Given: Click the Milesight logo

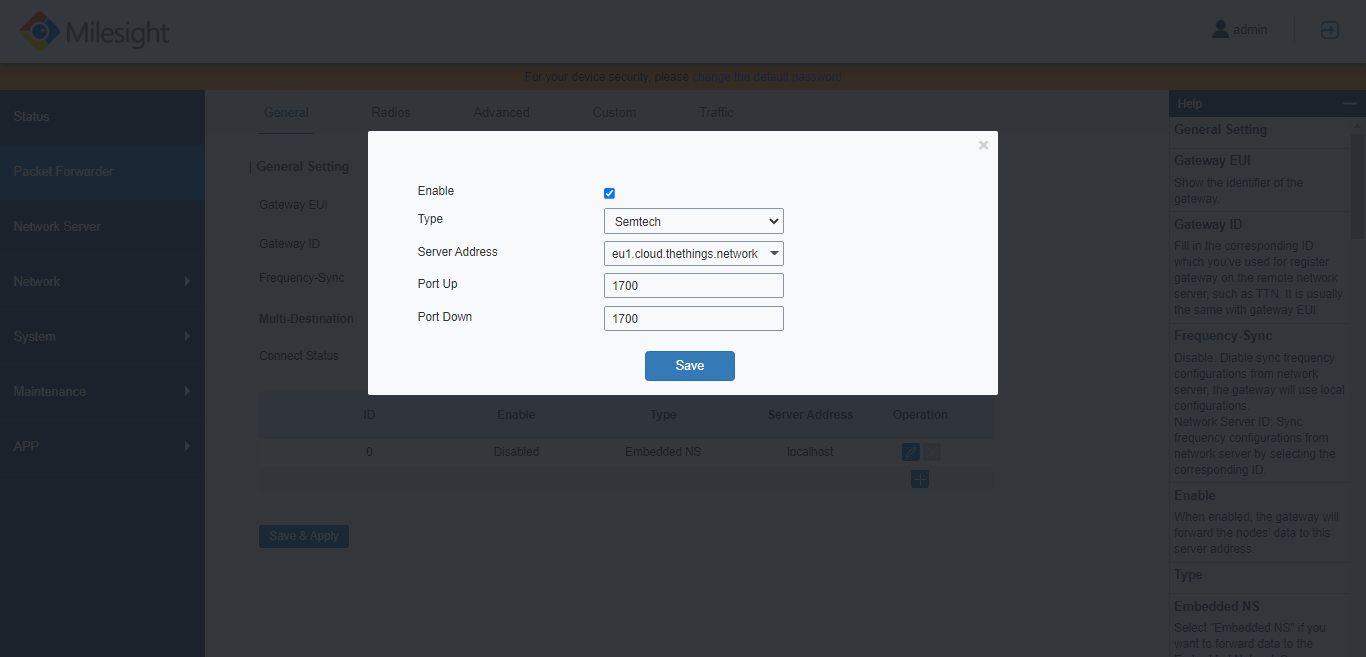Looking at the screenshot, I should [93, 30].
